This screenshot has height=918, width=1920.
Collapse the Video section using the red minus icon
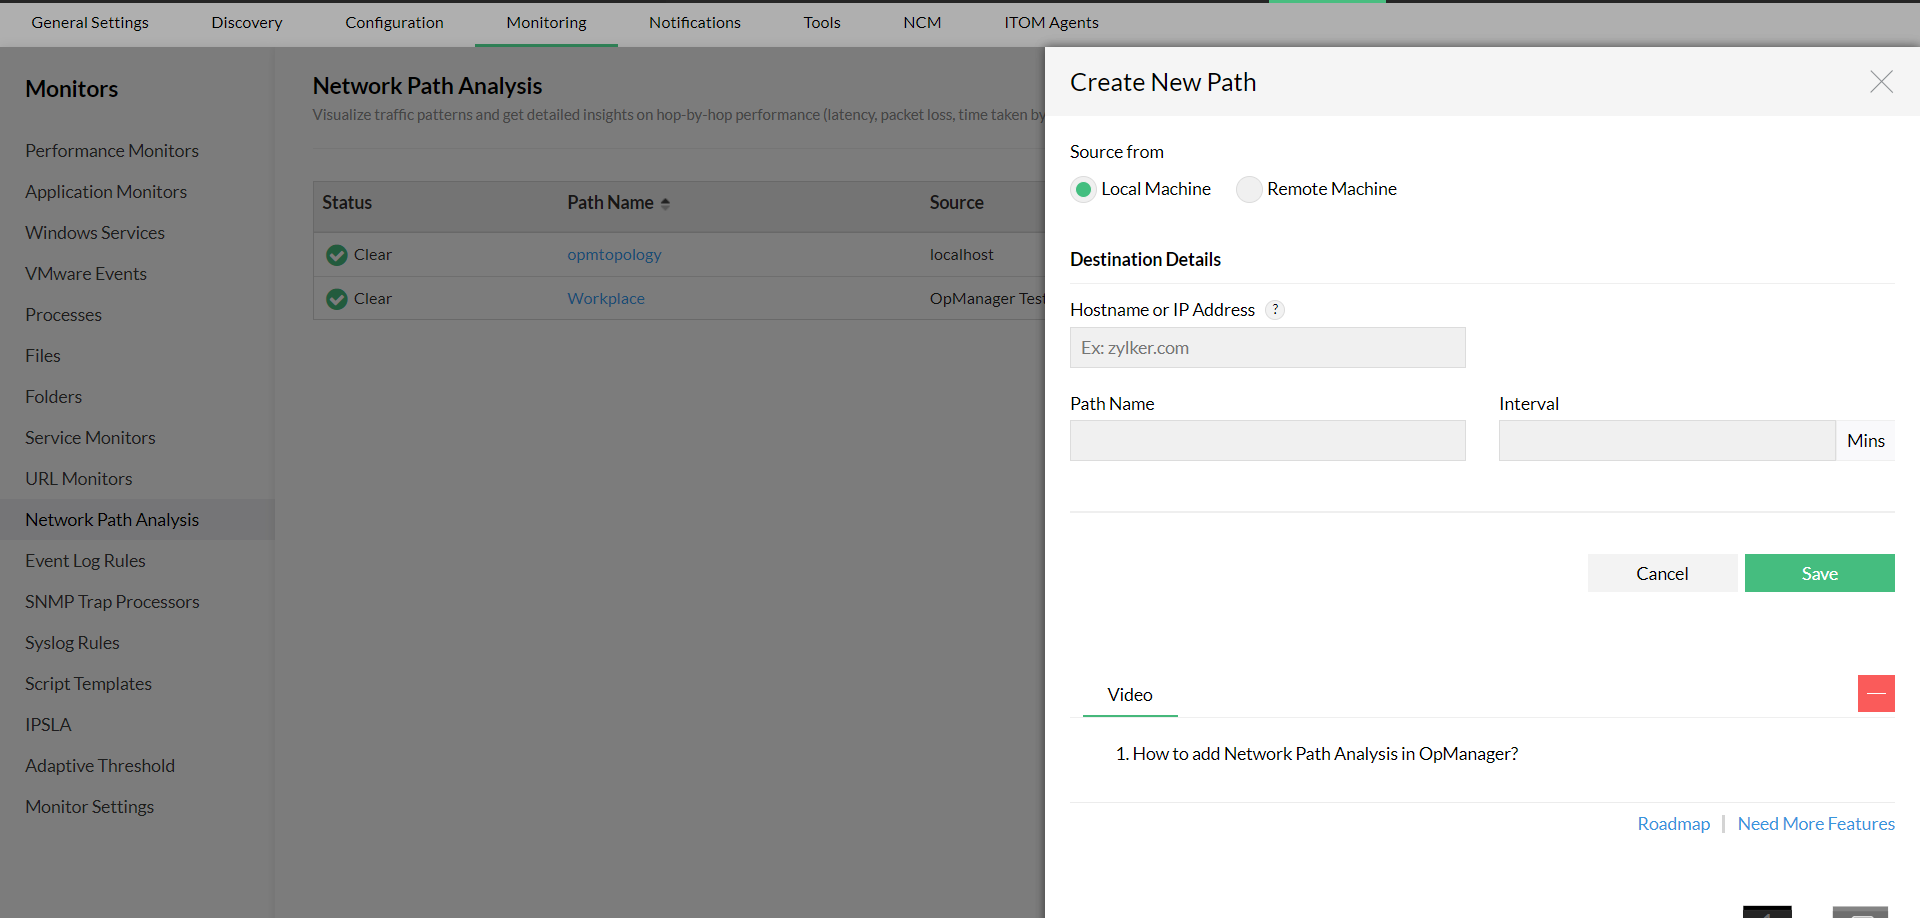tap(1875, 693)
